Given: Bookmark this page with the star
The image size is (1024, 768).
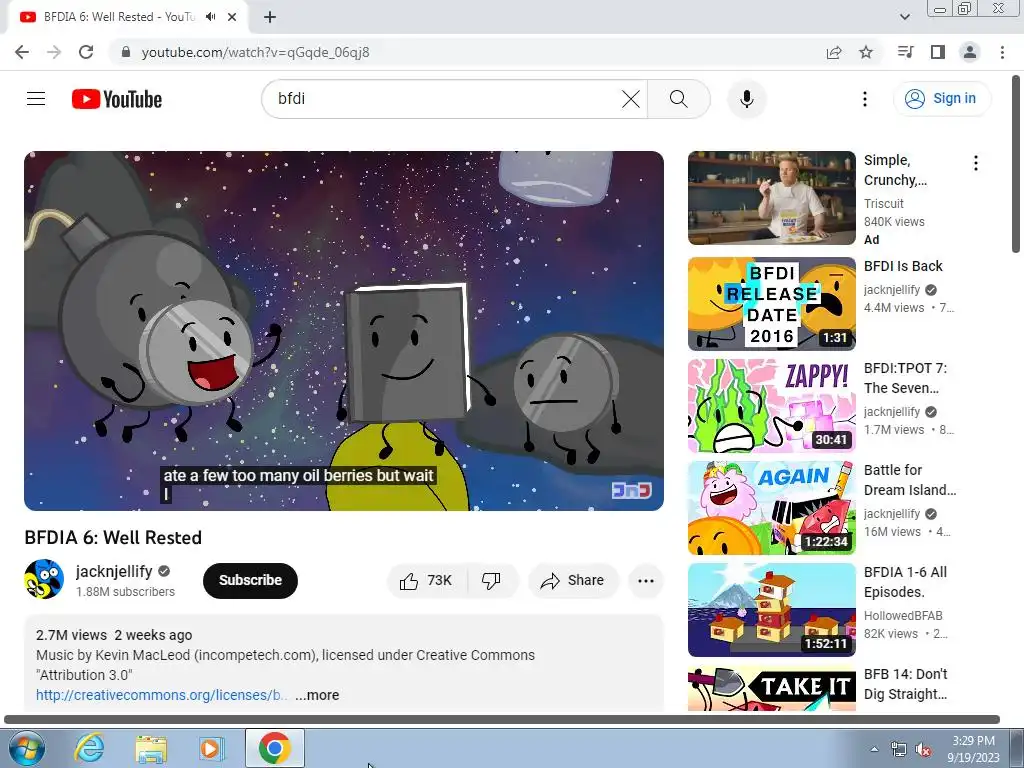Looking at the screenshot, I should click(x=866, y=52).
